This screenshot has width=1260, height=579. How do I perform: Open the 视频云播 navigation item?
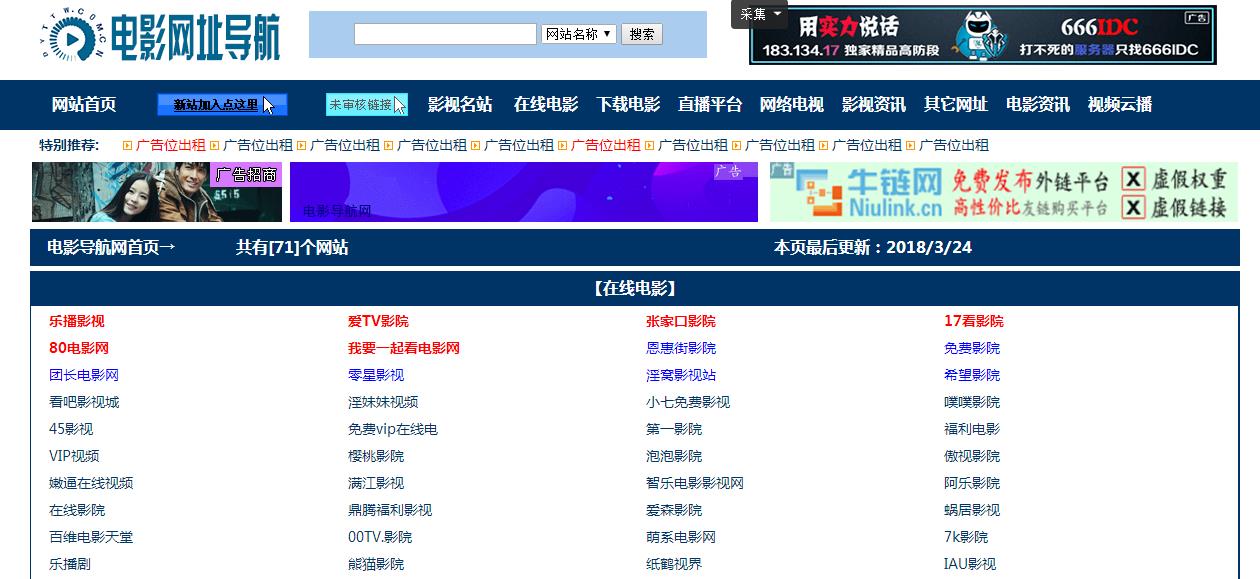coord(1120,104)
